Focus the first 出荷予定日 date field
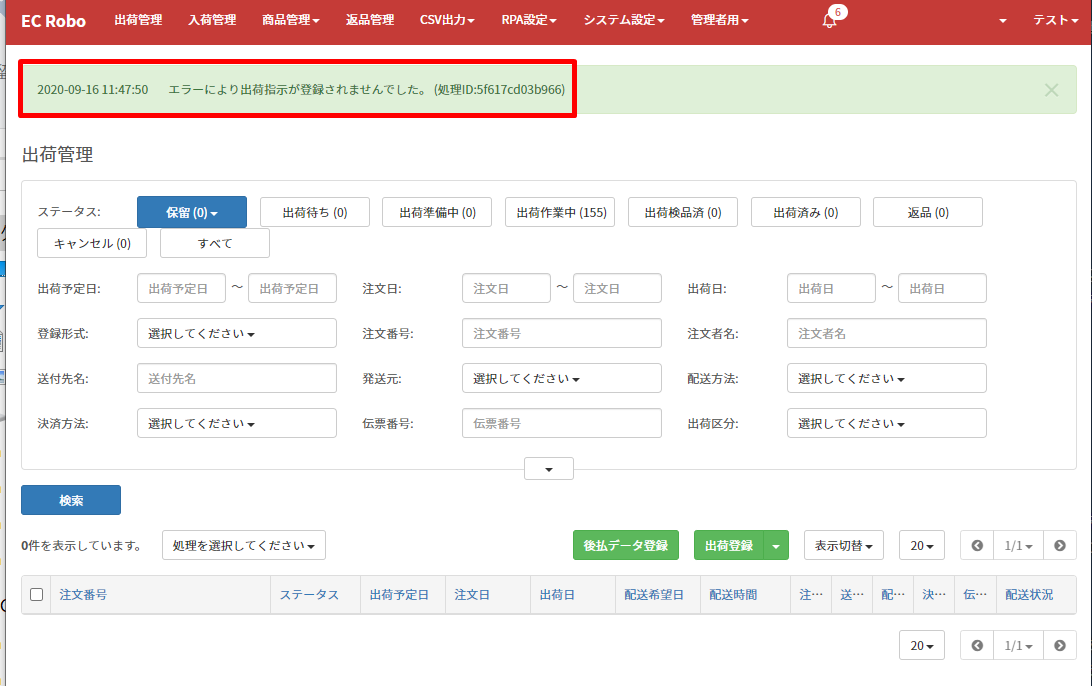The image size is (1092, 686). pyautogui.click(x=181, y=288)
